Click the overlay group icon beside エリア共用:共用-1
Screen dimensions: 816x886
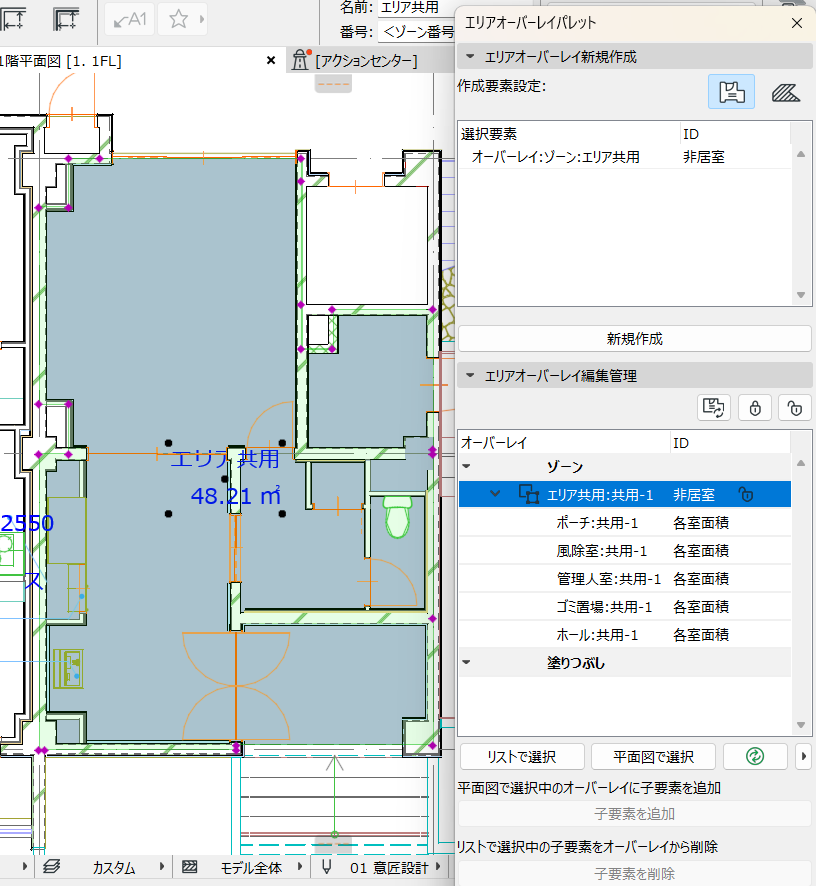(529, 495)
